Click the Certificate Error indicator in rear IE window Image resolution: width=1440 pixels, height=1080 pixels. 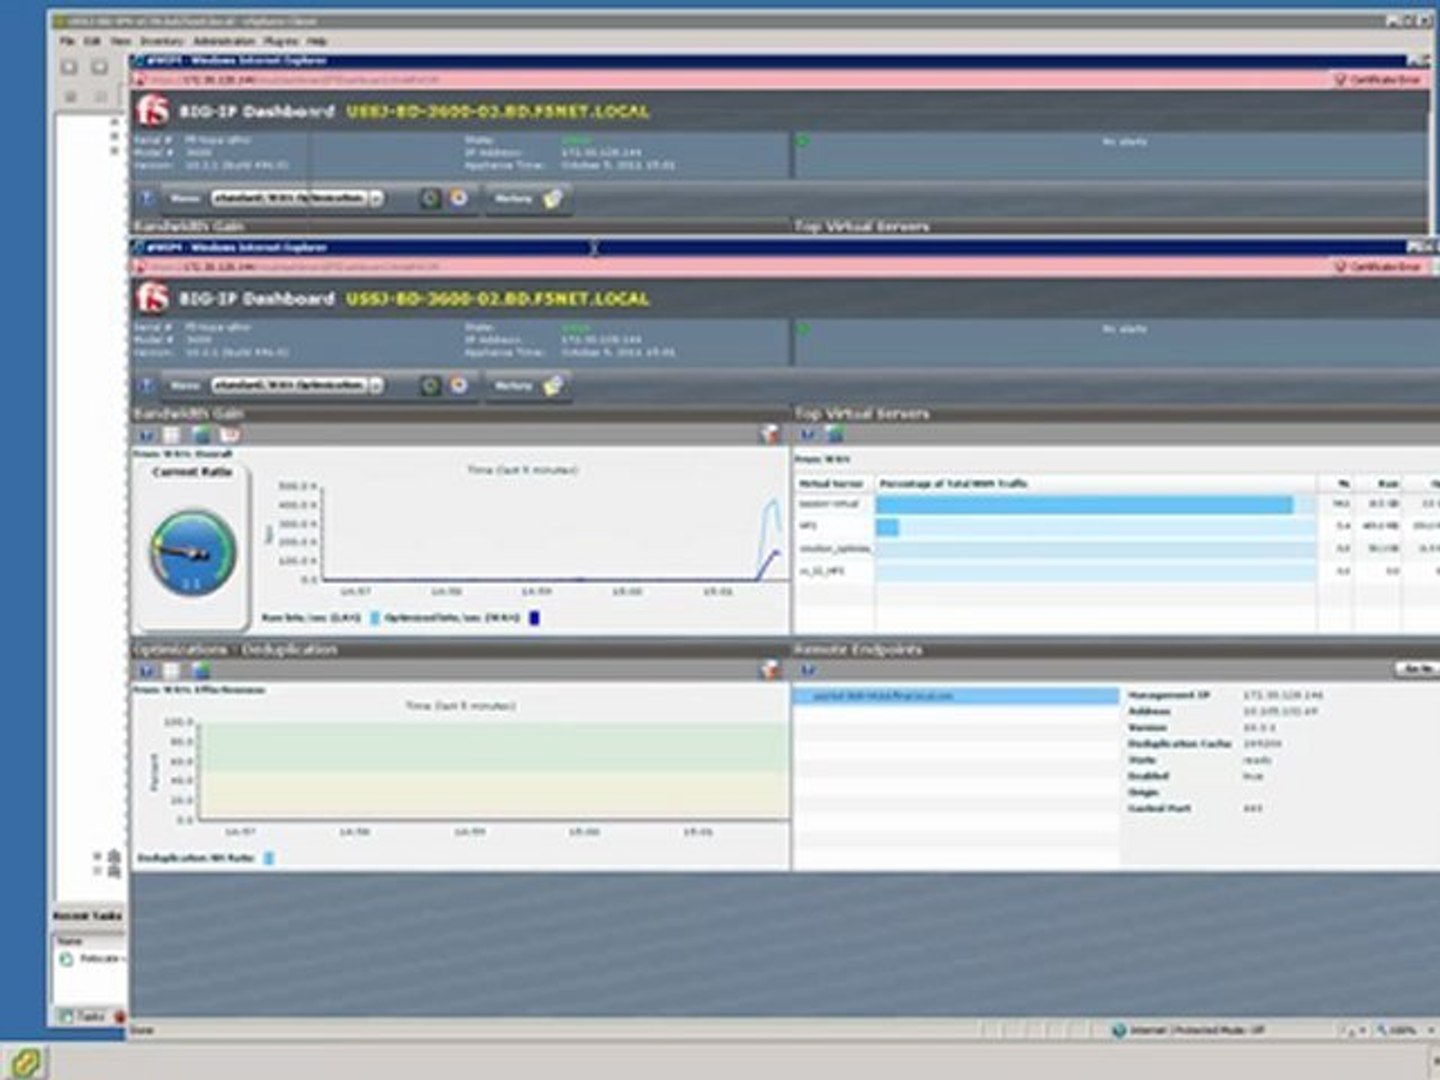[x=1377, y=80]
